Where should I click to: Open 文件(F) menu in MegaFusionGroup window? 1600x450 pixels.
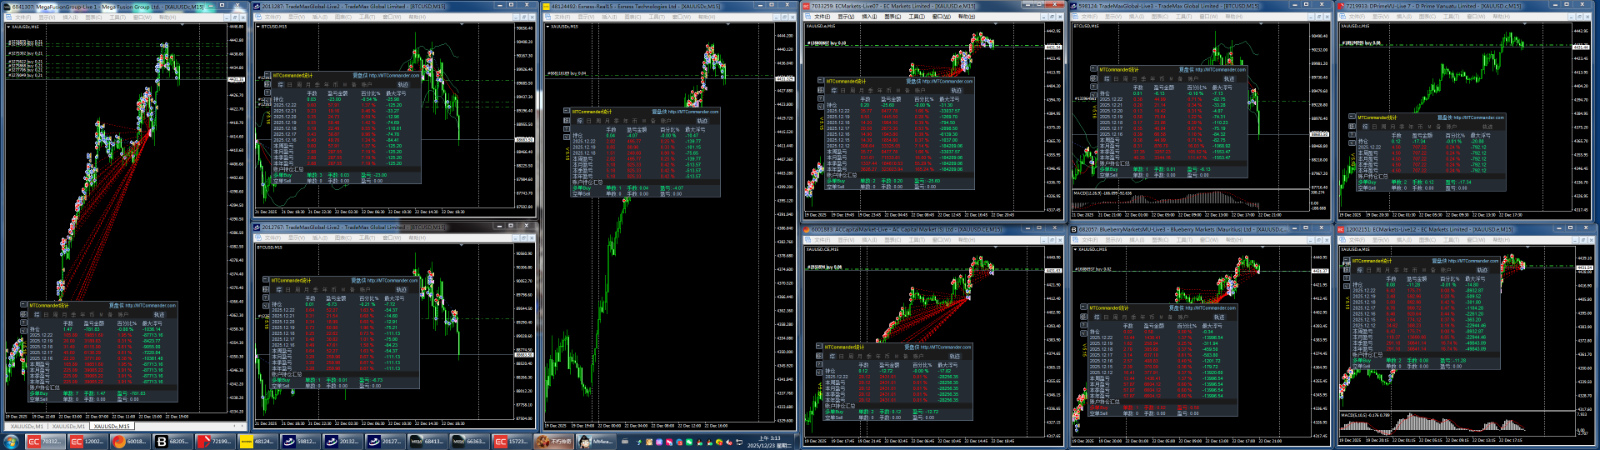23,17
